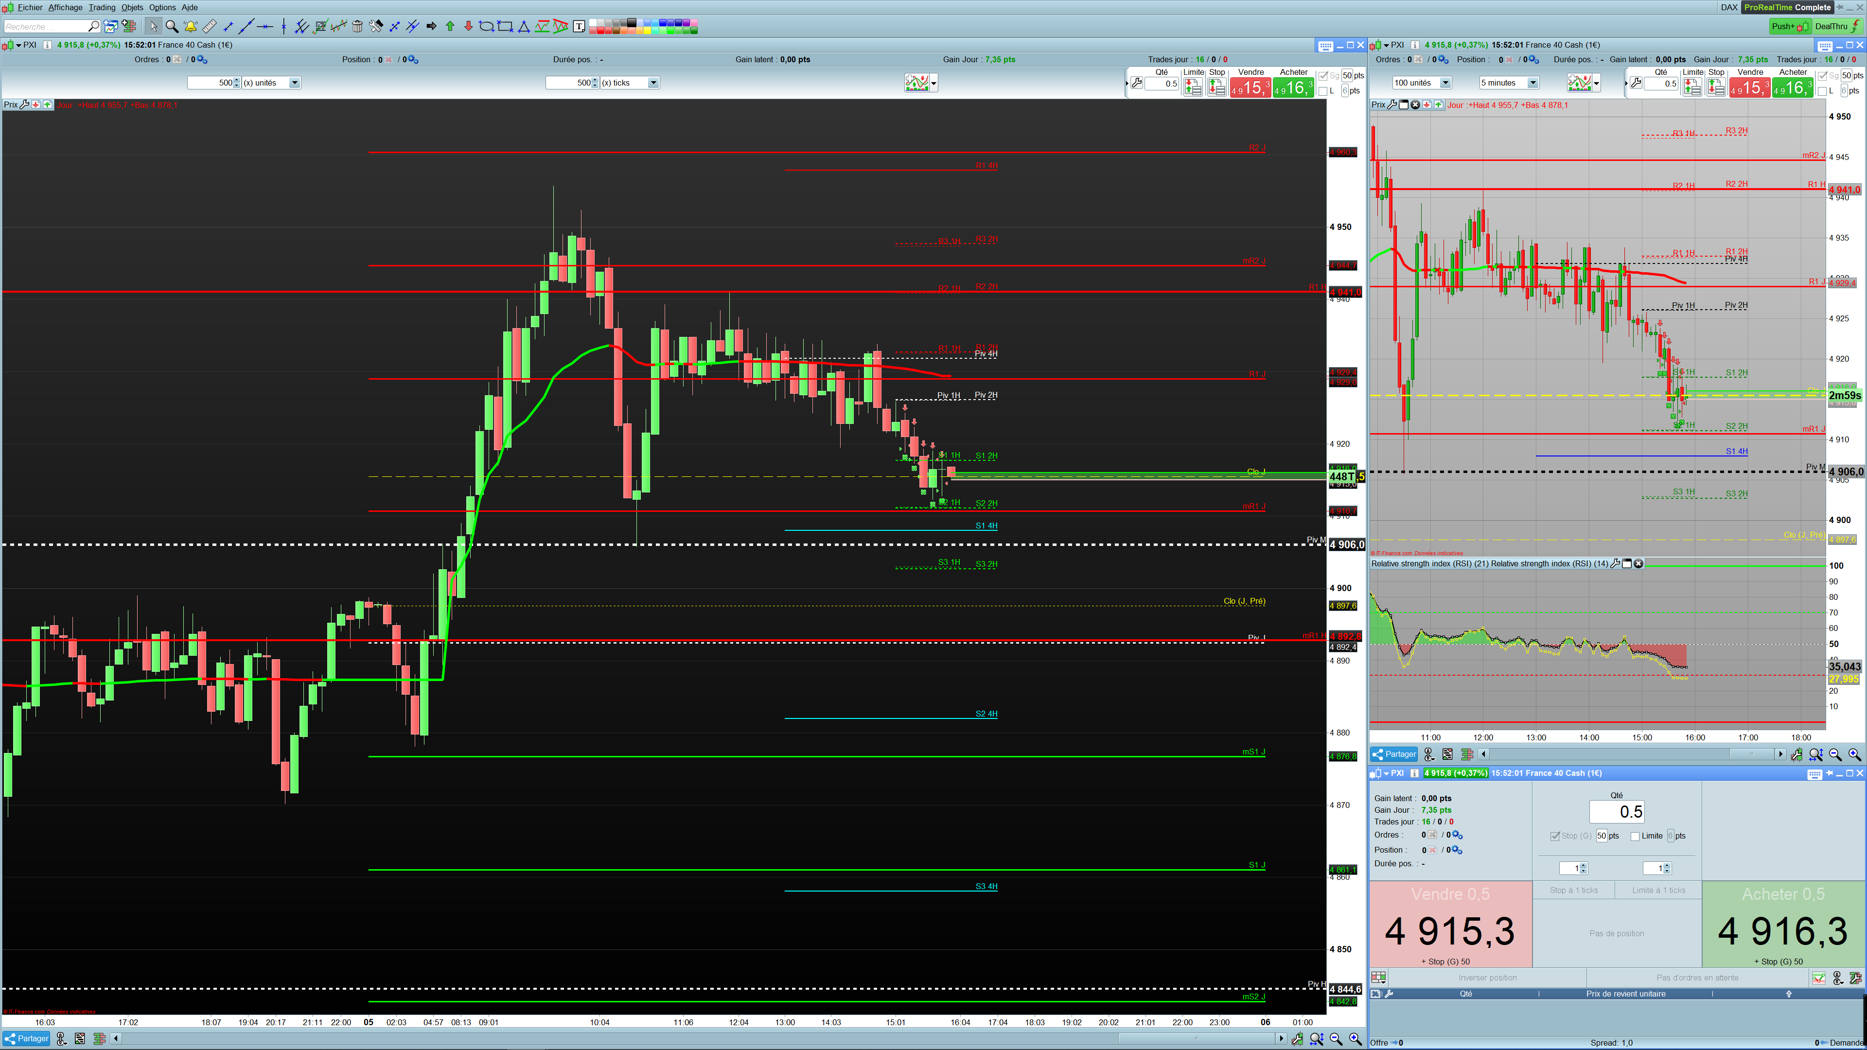Pick the yellow color swatch in toolbar palette
This screenshot has width=1867, height=1050.
point(648,30)
